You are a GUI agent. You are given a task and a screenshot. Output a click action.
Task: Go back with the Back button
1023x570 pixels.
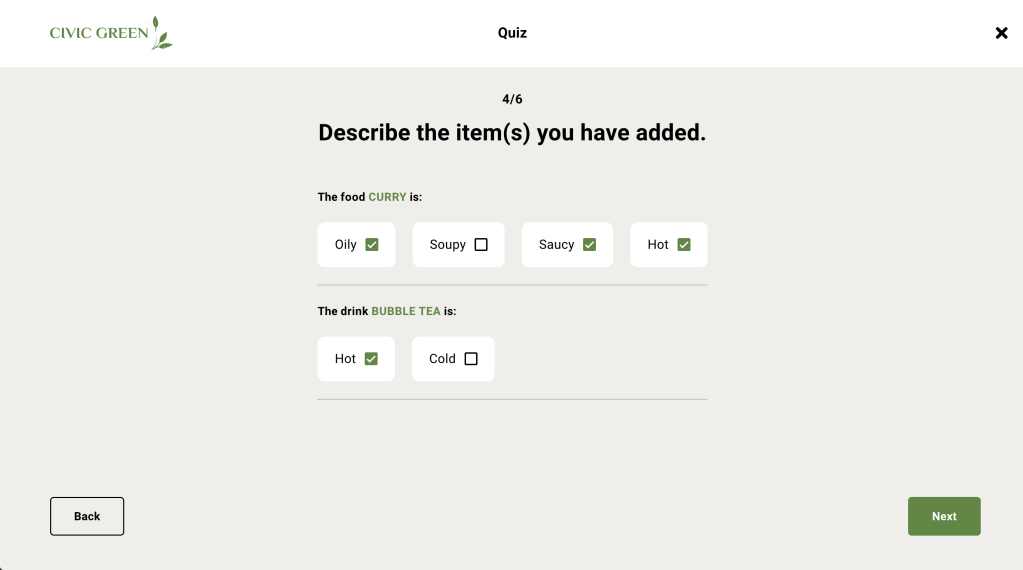click(87, 516)
